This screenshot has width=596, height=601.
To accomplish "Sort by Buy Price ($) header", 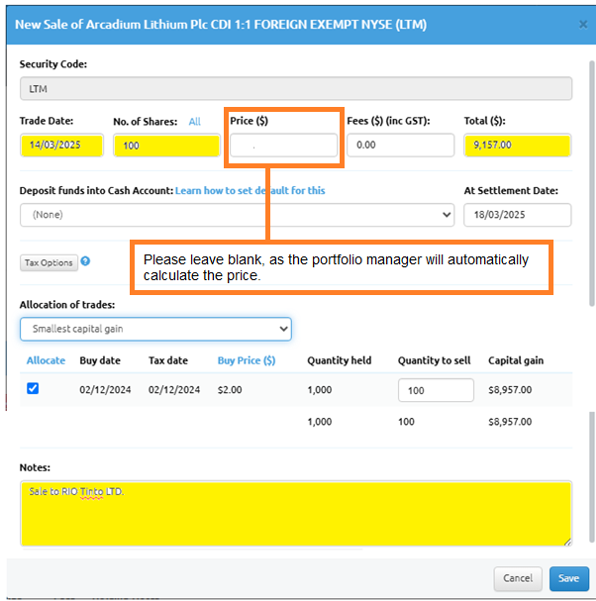I will coord(246,361).
